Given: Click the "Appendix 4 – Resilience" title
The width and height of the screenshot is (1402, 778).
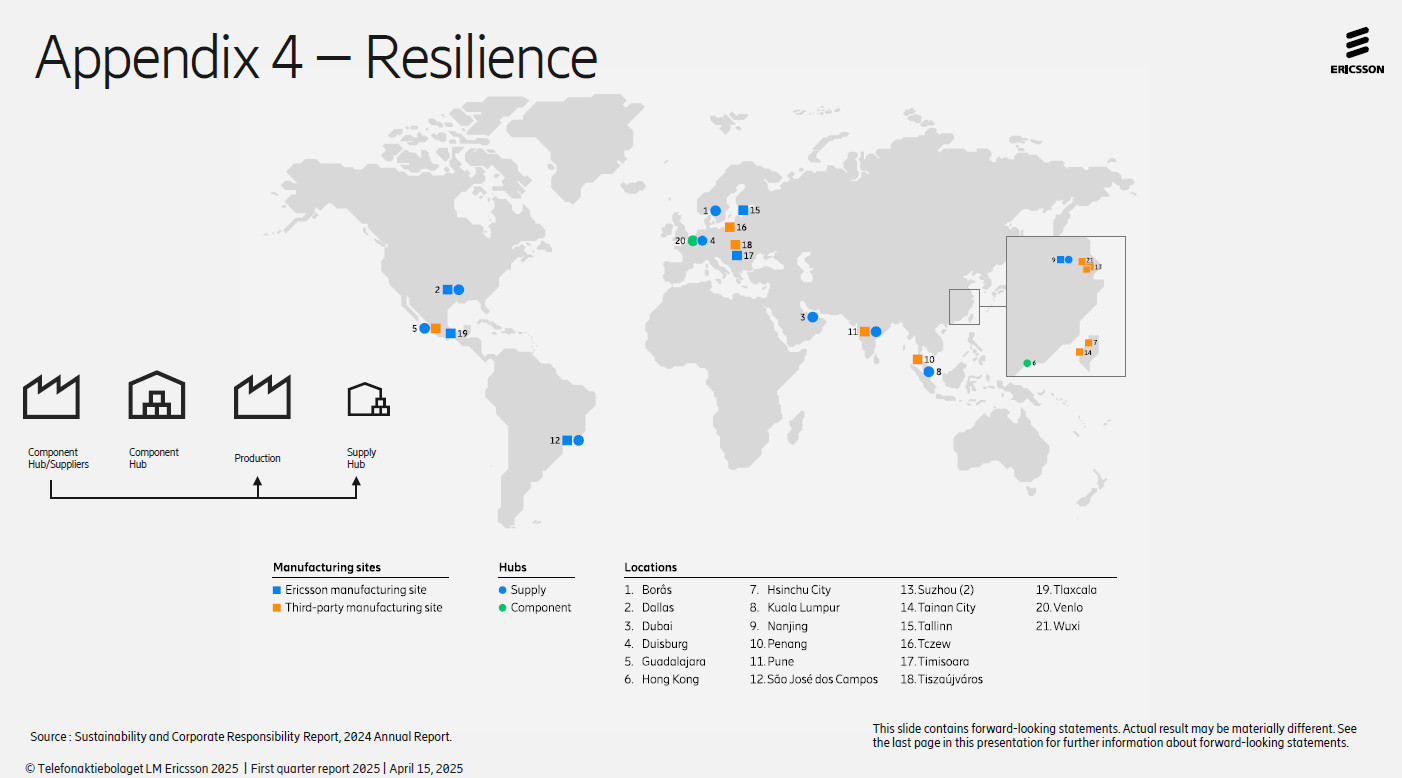Looking at the screenshot, I should coord(316,58).
